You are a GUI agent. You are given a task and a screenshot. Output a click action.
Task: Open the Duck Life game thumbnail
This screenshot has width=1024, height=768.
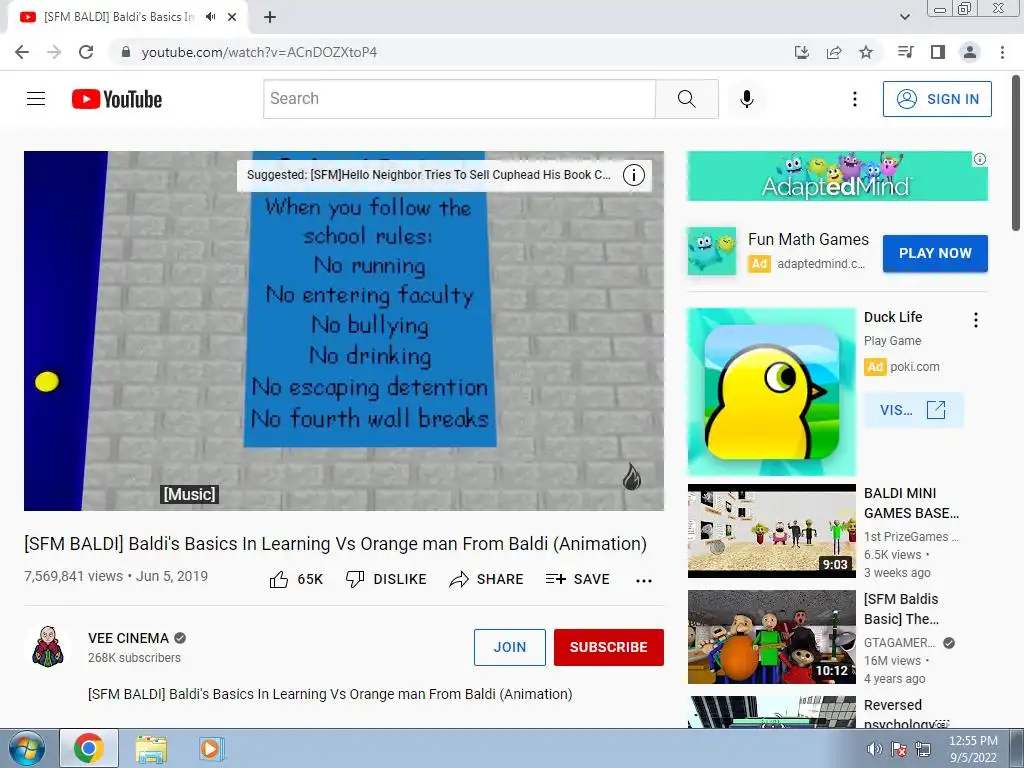point(771,392)
